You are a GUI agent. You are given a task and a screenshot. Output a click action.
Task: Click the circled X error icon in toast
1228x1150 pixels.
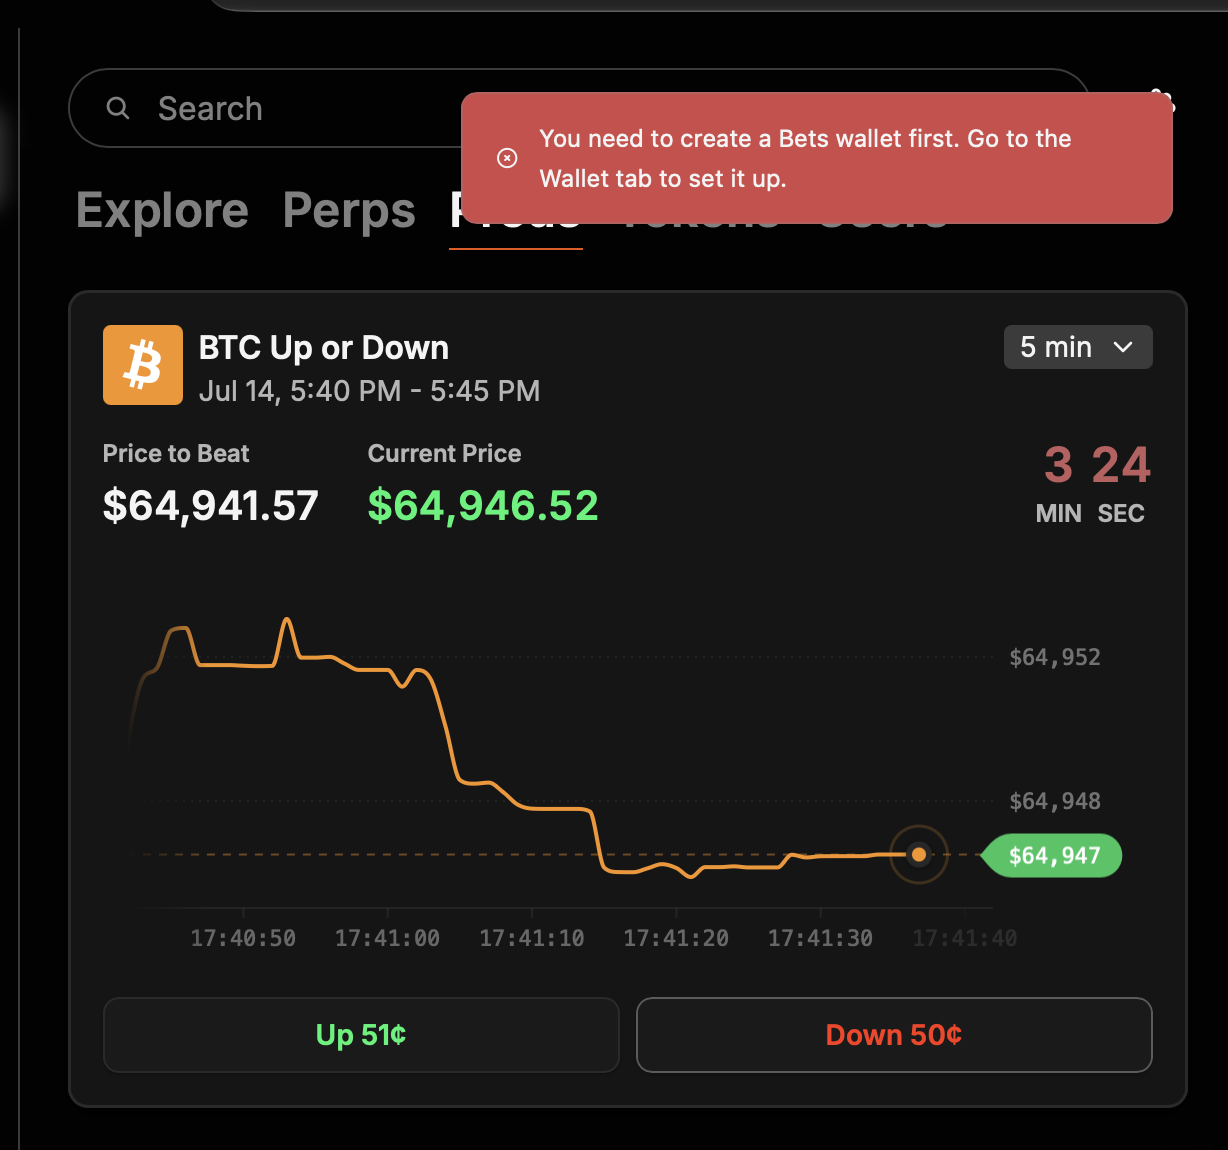point(507,158)
